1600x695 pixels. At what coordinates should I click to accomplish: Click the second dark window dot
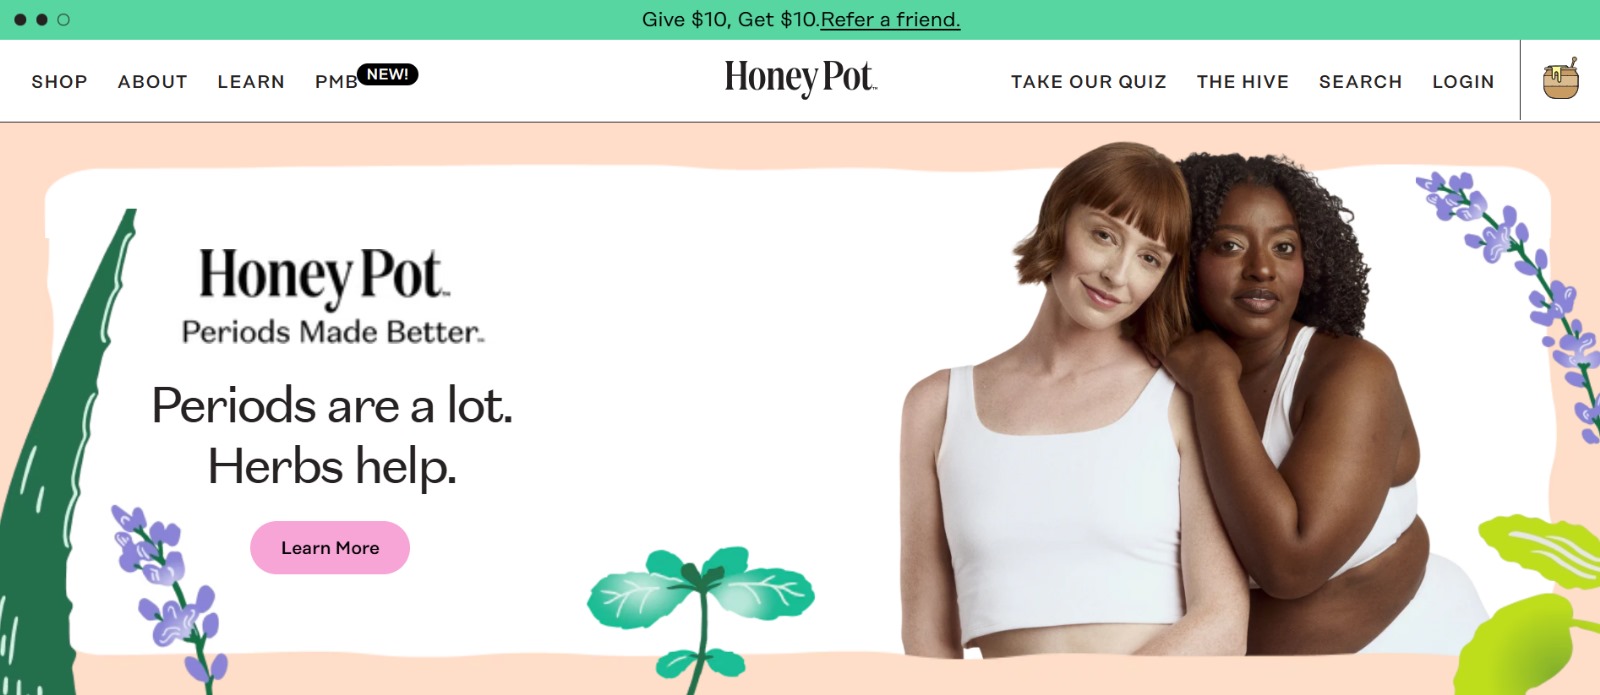click(x=42, y=19)
